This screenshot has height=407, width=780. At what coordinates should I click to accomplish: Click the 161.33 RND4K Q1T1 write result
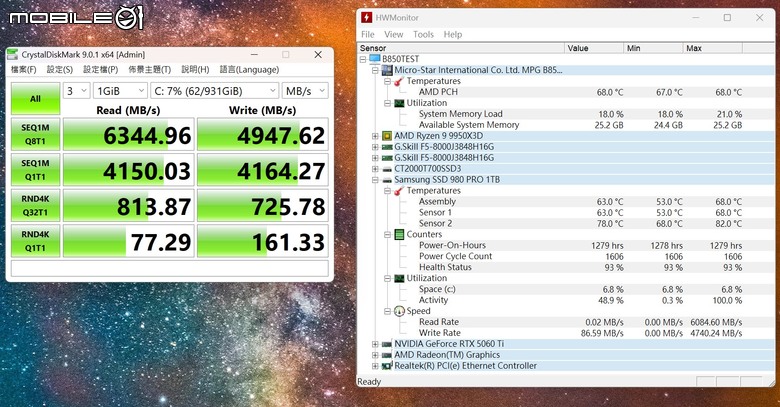point(263,241)
